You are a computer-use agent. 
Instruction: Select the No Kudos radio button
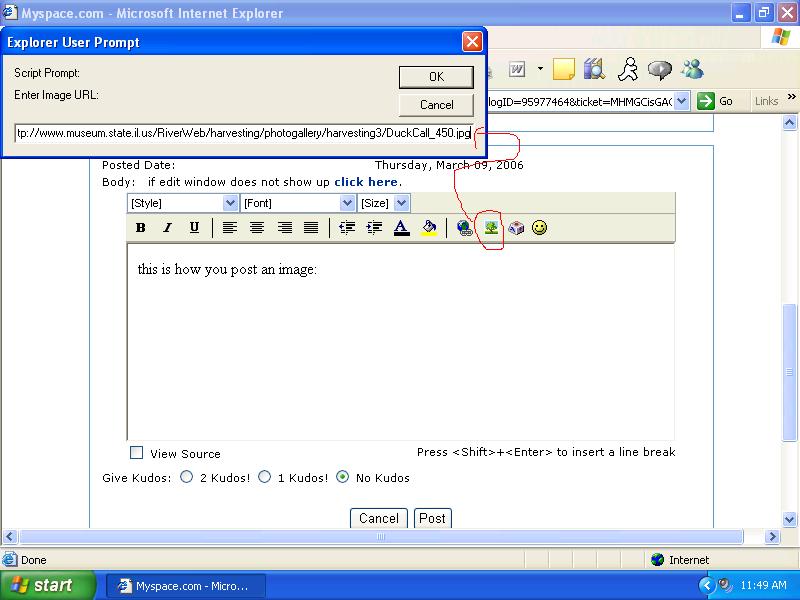click(343, 477)
